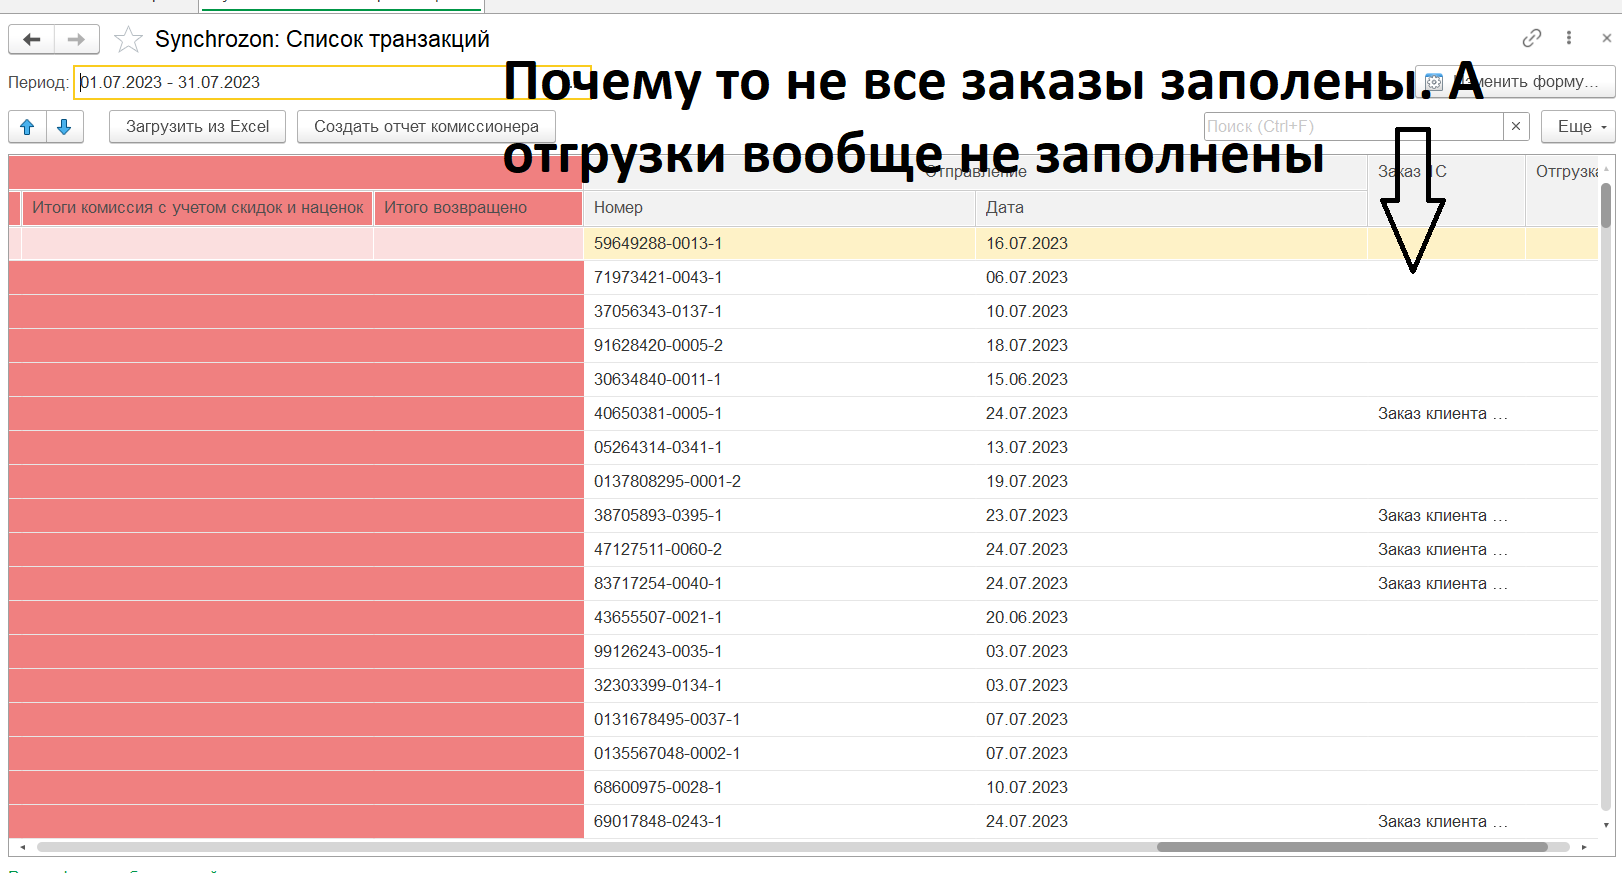Screen dimensions: 1622x873
Task: Close the Synchrozon transactions form
Action: [1606, 38]
